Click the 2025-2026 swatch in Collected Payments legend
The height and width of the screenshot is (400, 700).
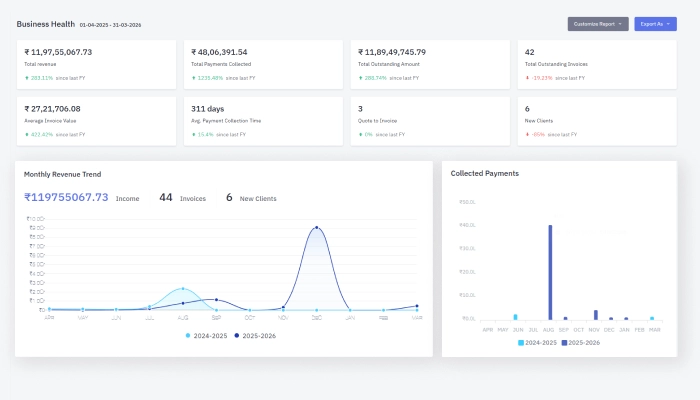point(565,343)
